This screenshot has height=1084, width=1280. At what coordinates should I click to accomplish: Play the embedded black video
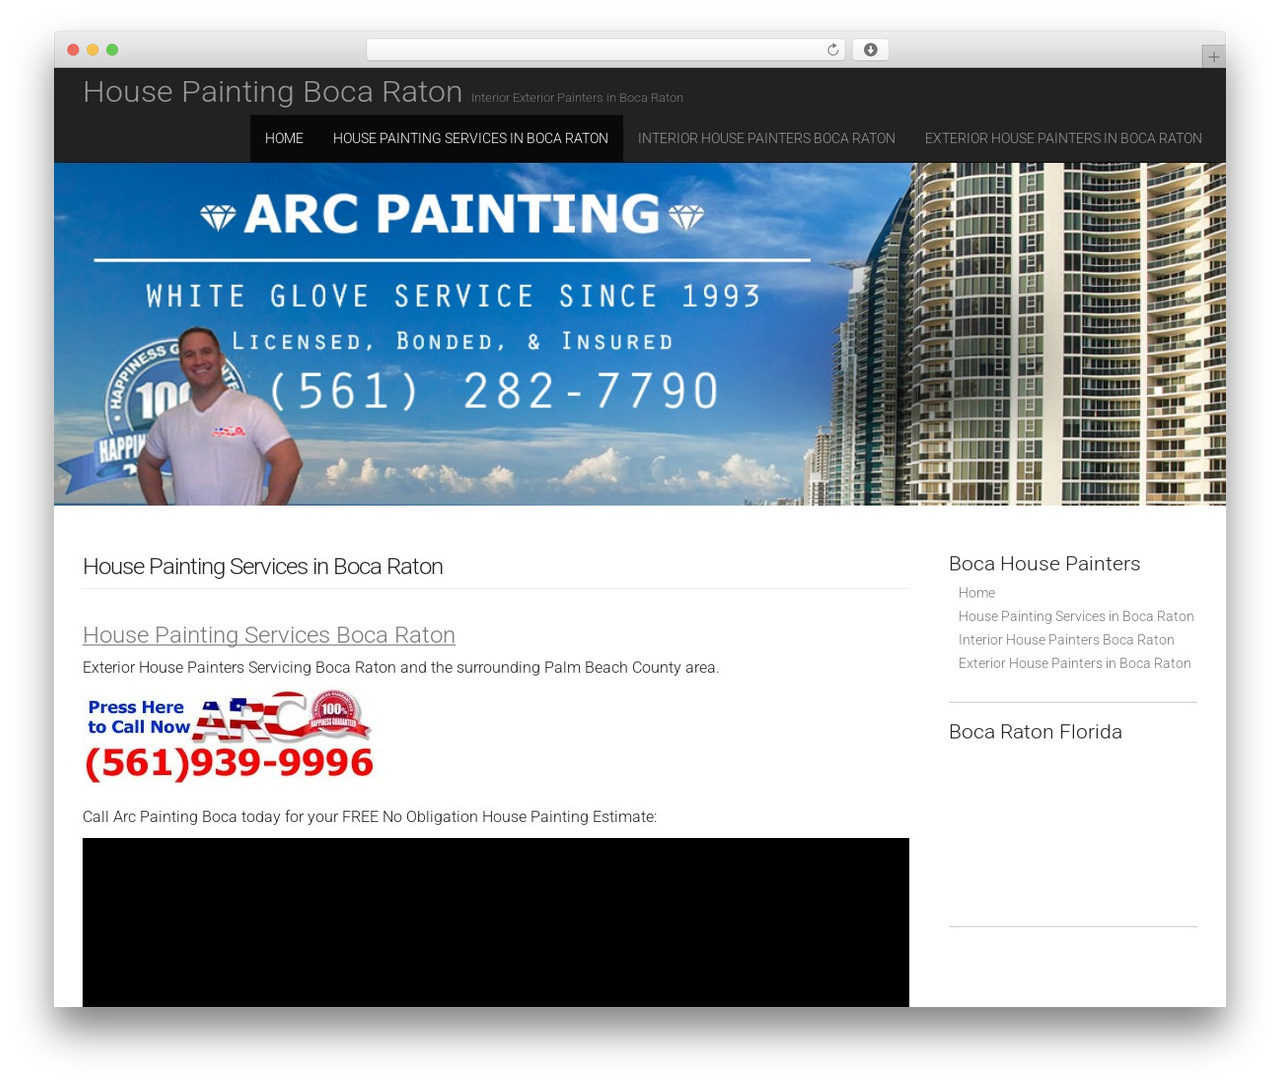(x=496, y=922)
